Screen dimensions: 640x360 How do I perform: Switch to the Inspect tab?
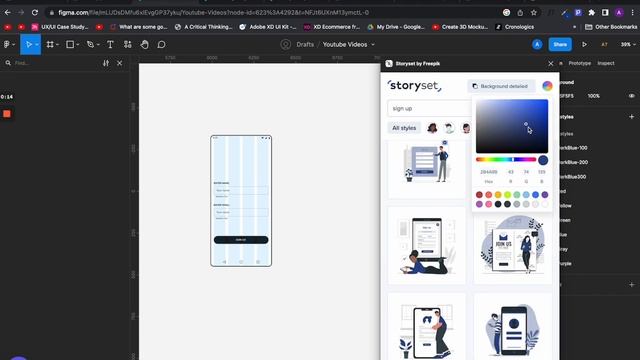click(606, 63)
